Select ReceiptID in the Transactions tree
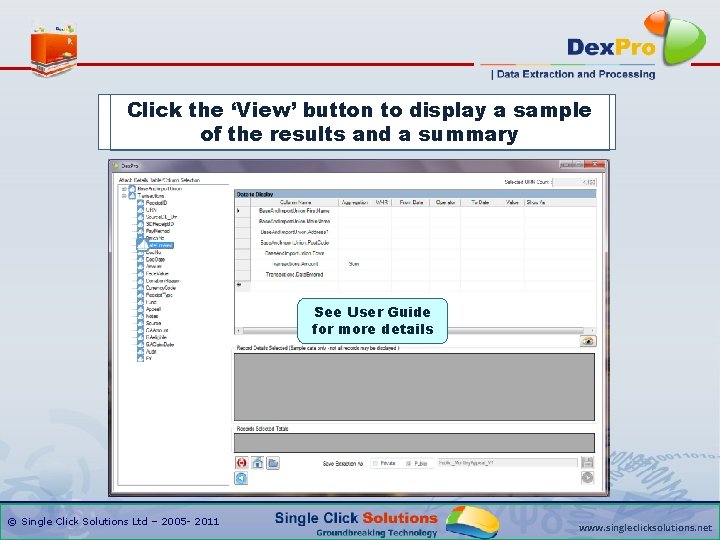Screen dimensions: 720x540 coord(156,203)
